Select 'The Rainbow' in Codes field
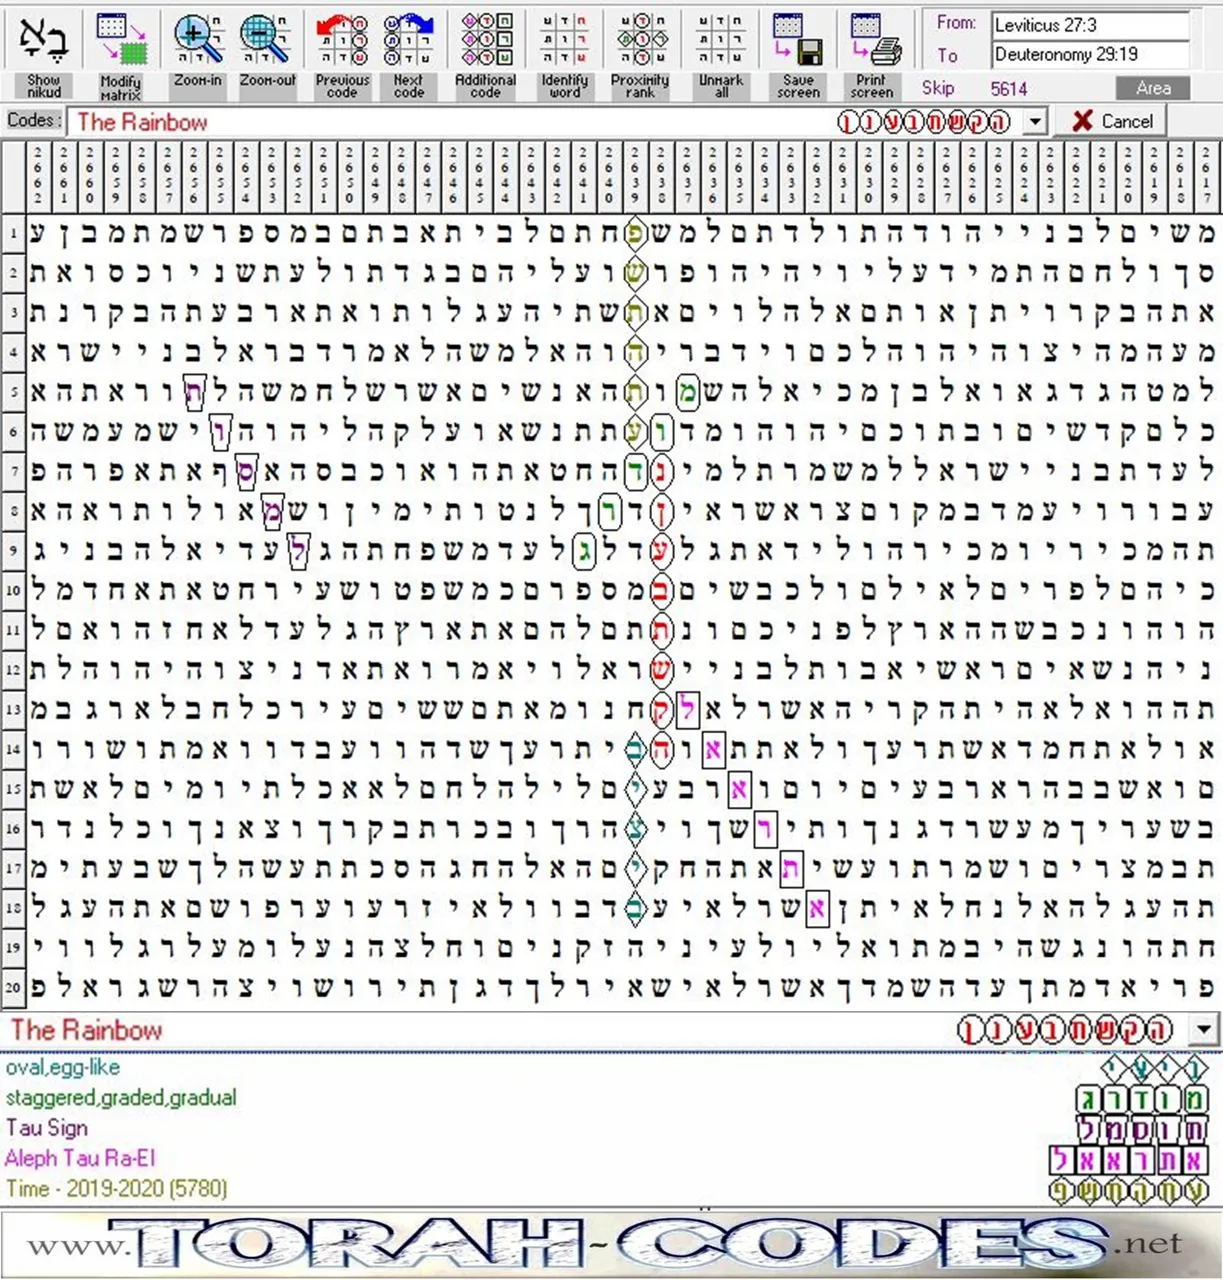The width and height of the screenshot is (1223, 1280). [x=142, y=122]
